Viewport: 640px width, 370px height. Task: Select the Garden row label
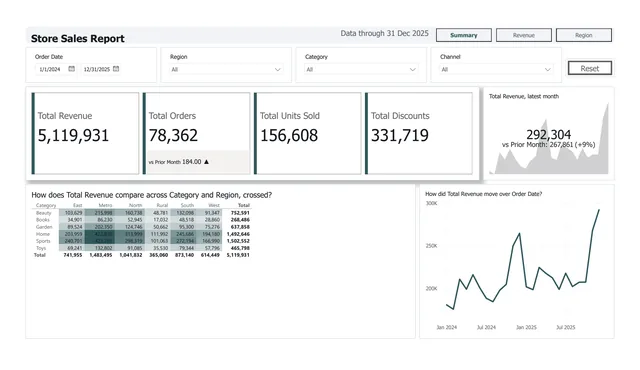(44, 227)
